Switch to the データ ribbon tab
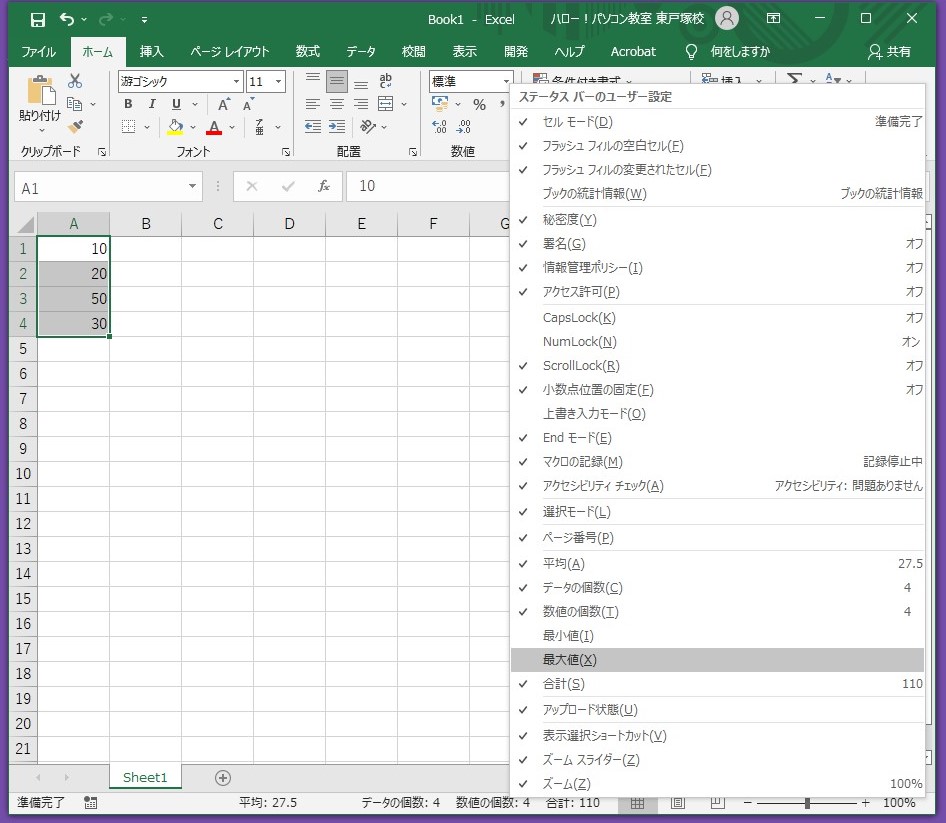946x823 pixels. (x=361, y=52)
